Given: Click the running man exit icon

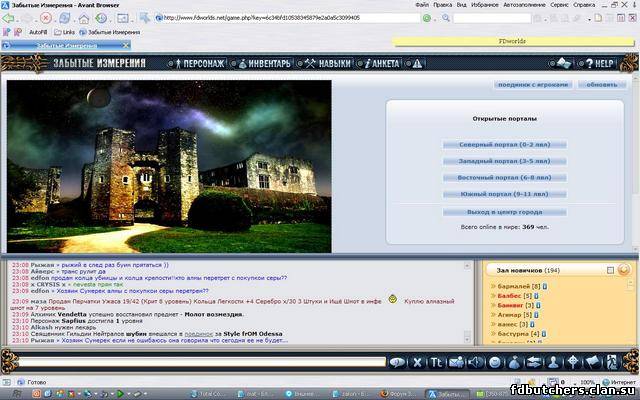Looking at the screenshot, I should pos(611,362).
